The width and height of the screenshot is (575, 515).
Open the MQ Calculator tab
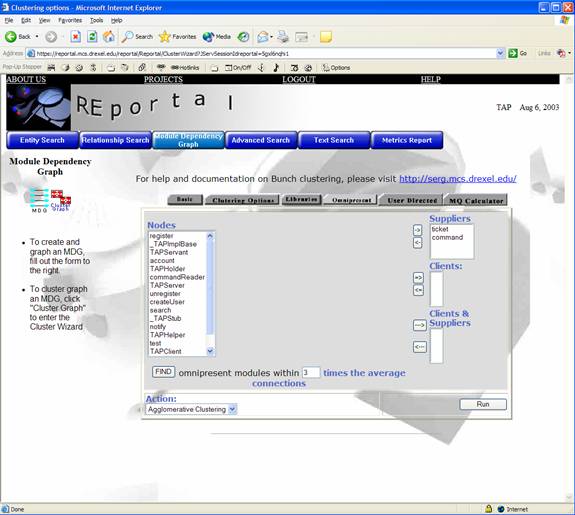pos(476,201)
